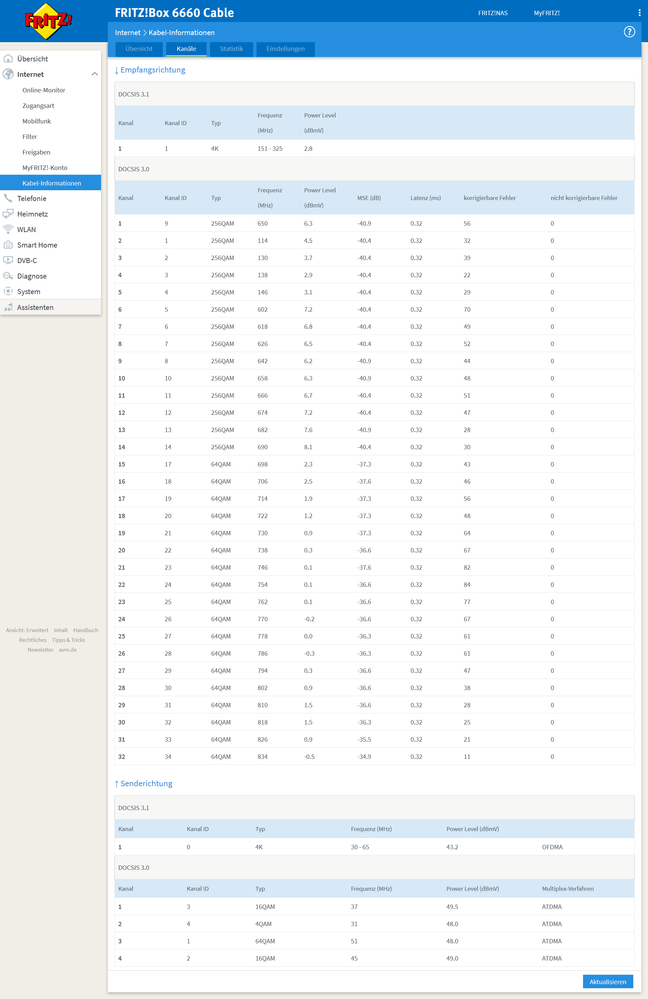Click the 4QAM type cell
The image size is (648, 999).
click(x=263, y=924)
